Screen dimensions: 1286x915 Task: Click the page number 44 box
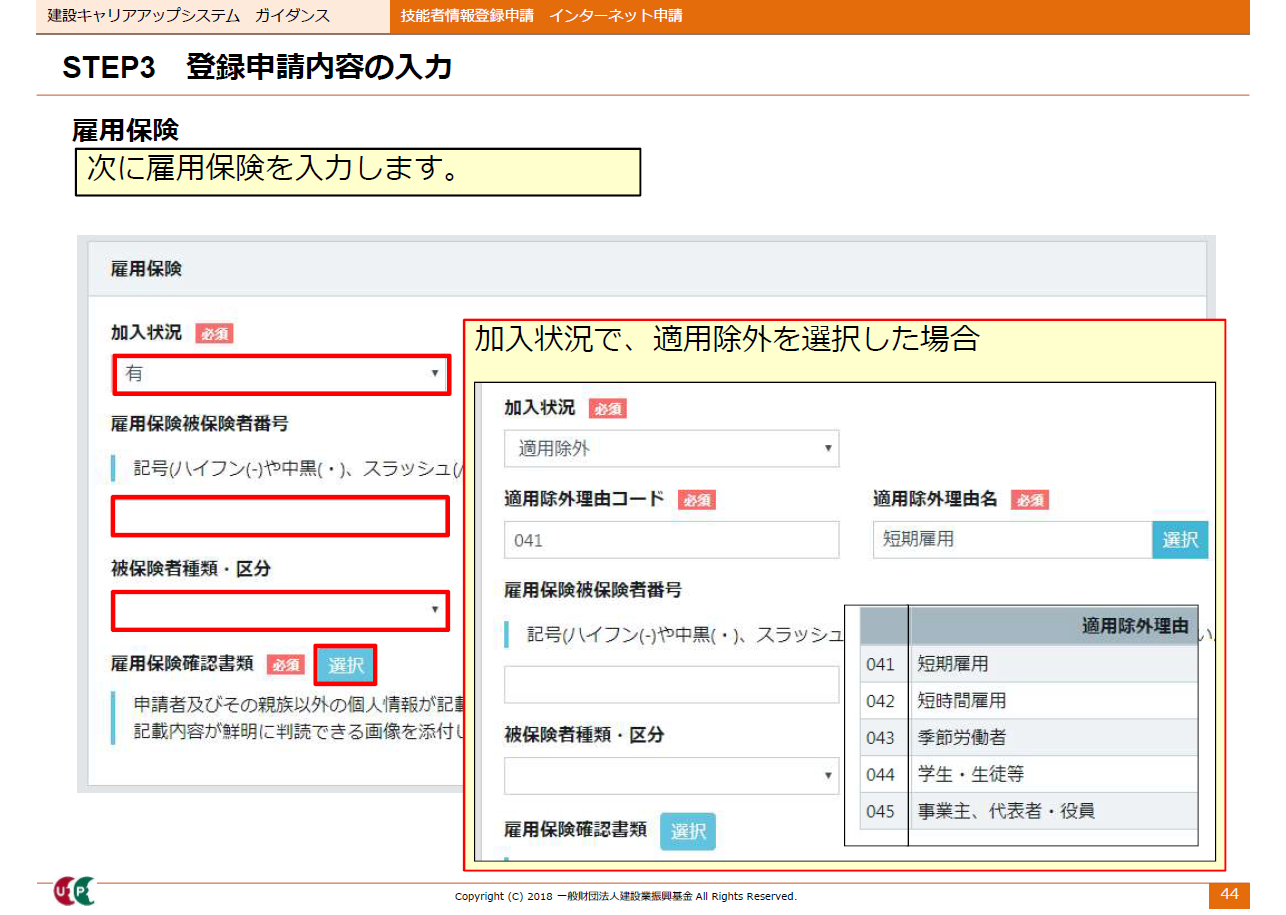(x=1229, y=894)
